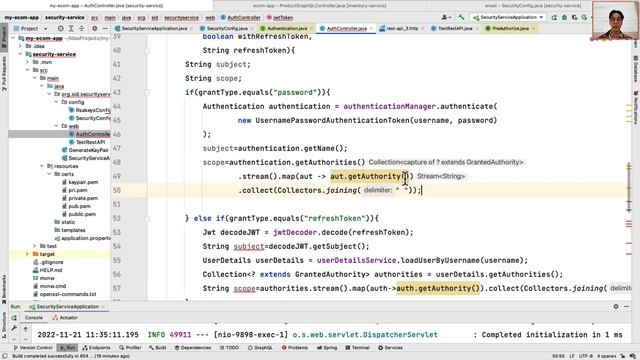The height and width of the screenshot is (360, 640).
Task: Toggle fold marker at line 43
Action: (x=147, y=92)
